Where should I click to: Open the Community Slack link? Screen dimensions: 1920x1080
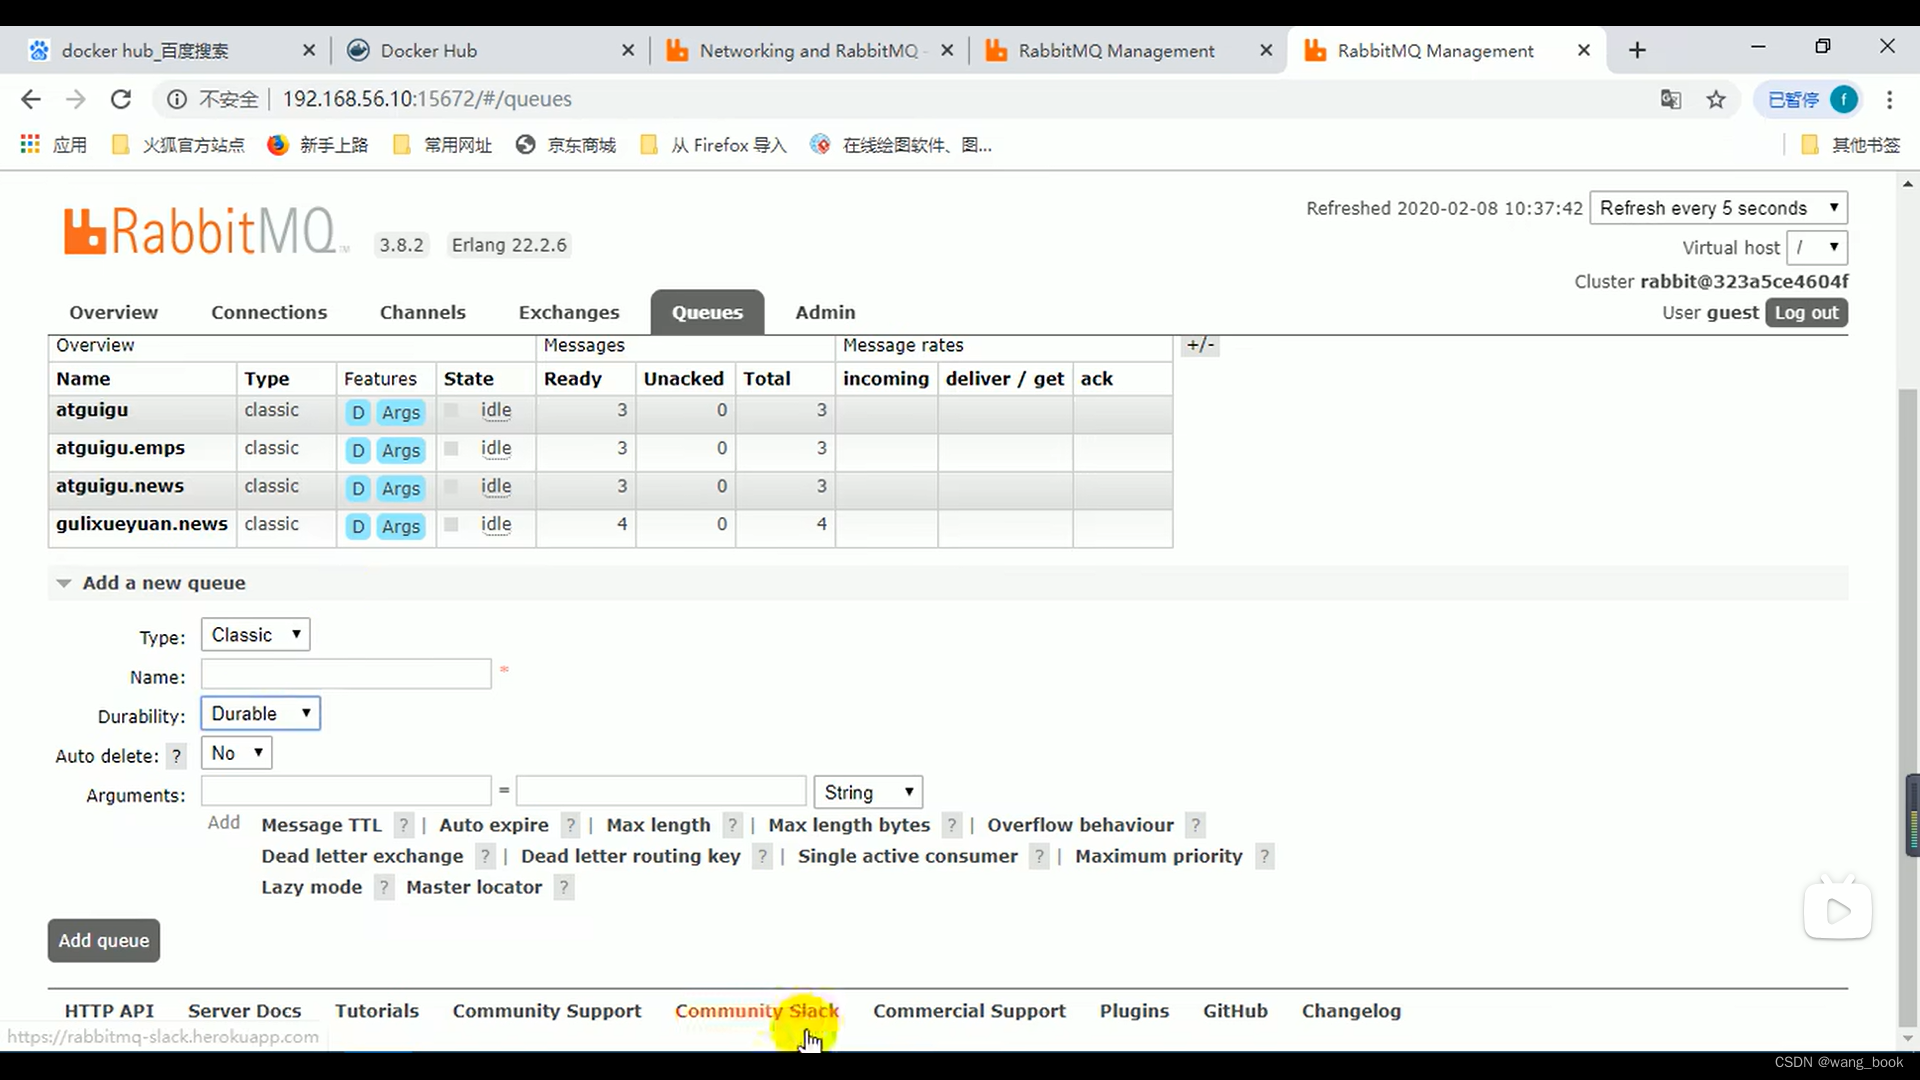tap(757, 1011)
